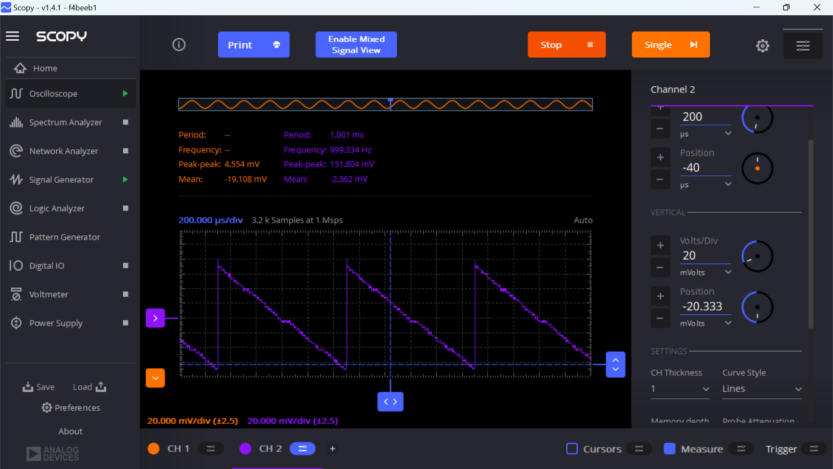Click the Volts/Div rotary knob
The image size is (833, 469).
(757, 257)
